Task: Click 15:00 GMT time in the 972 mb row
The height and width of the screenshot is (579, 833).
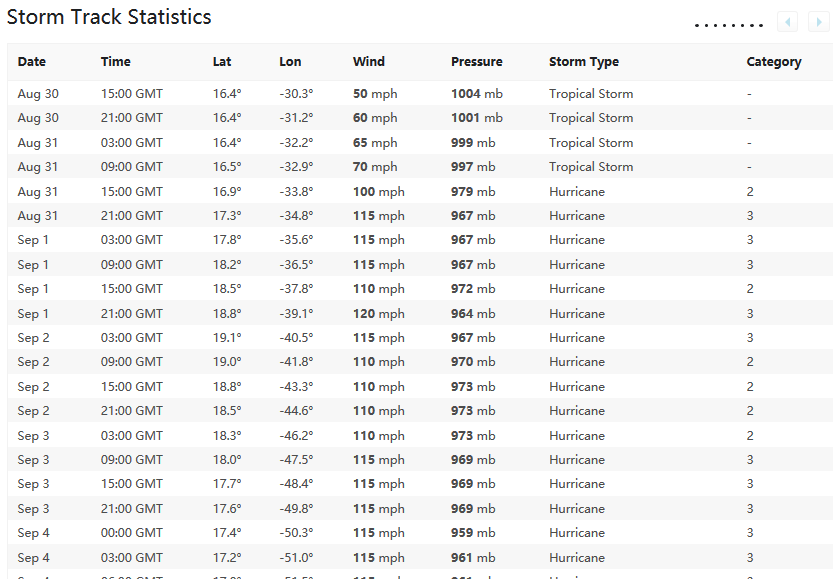Action: point(132,289)
